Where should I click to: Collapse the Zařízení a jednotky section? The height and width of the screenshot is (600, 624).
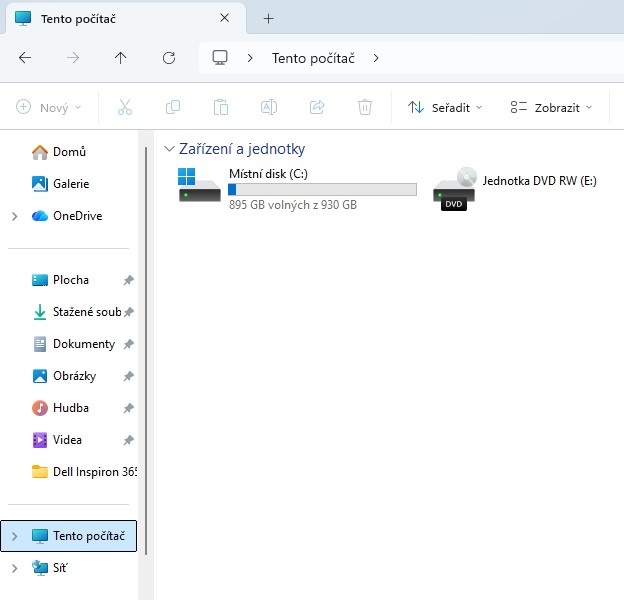click(x=168, y=149)
